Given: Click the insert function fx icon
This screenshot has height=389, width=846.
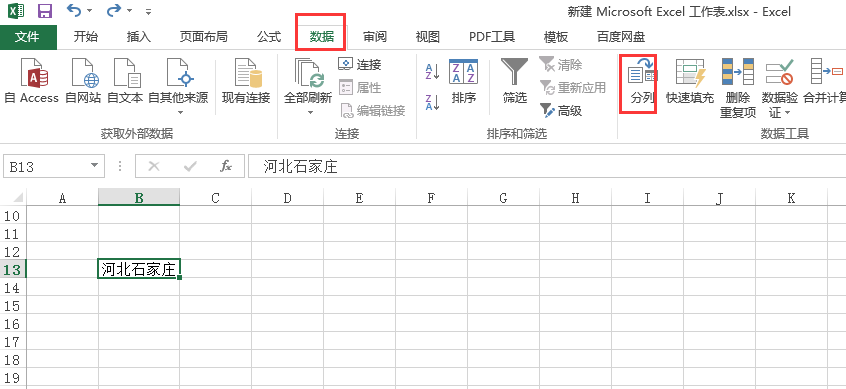Looking at the screenshot, I should click(227, 166).
